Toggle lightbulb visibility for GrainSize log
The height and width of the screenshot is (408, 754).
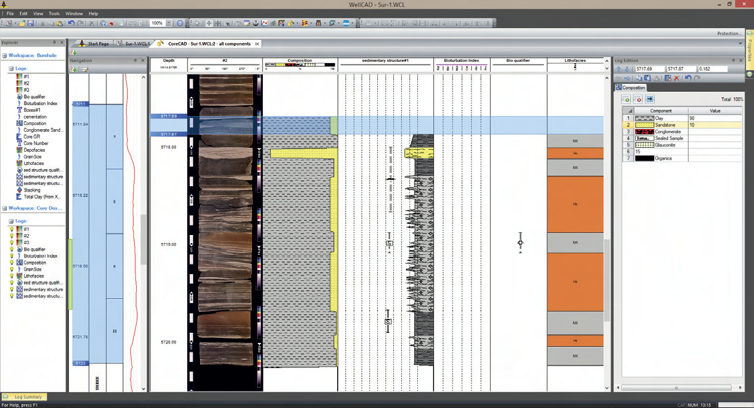(12, 269)
